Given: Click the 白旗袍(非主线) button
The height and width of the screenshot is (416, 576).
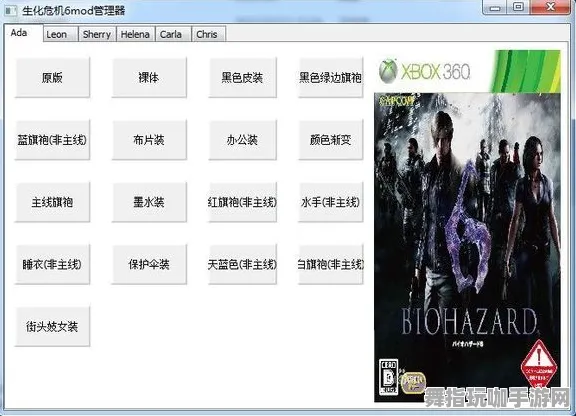Looking at the screenshot, I should pyautogui.click(x=330, y=264).
